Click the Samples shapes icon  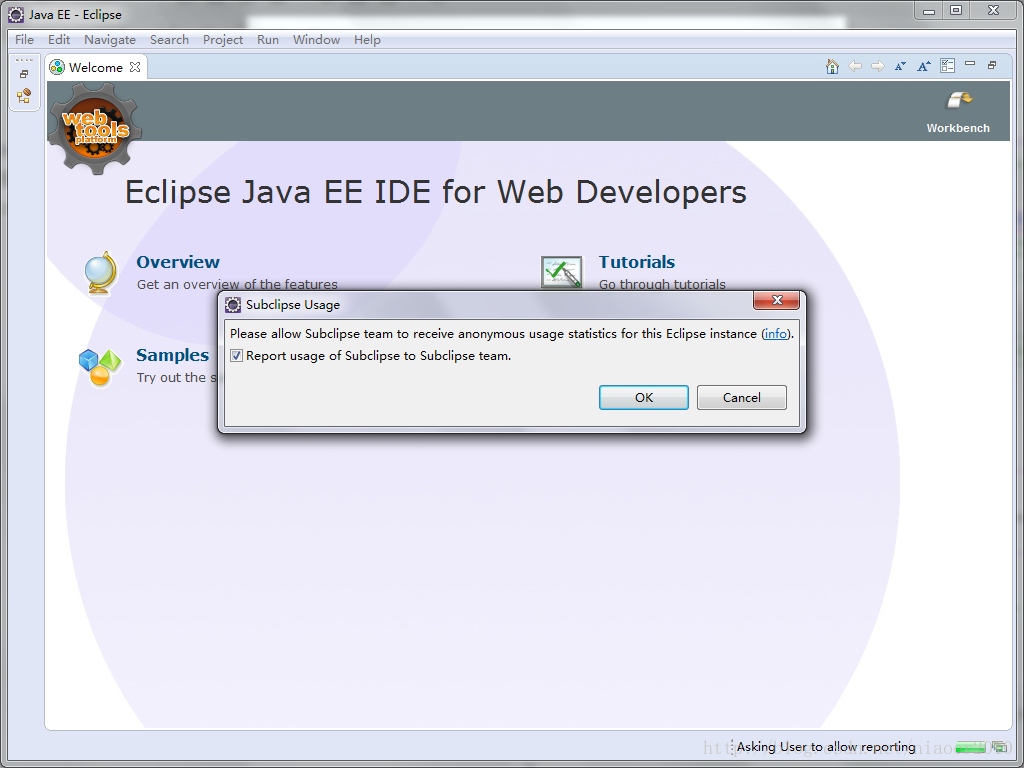pos(100,367)
